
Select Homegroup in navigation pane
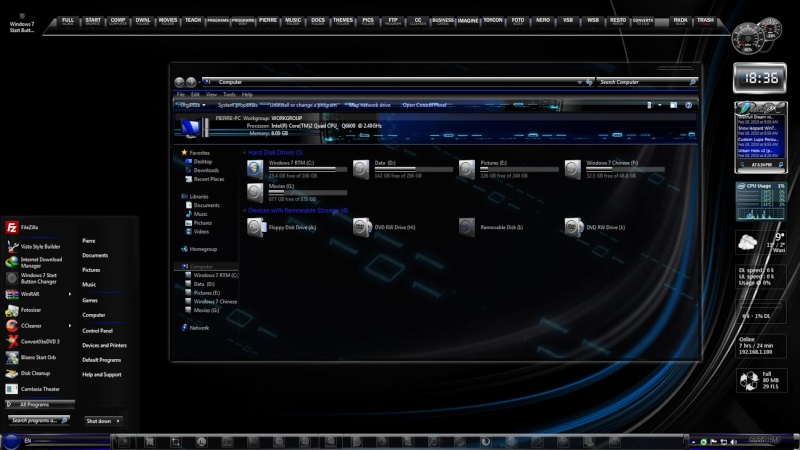[x=199, y=249]
